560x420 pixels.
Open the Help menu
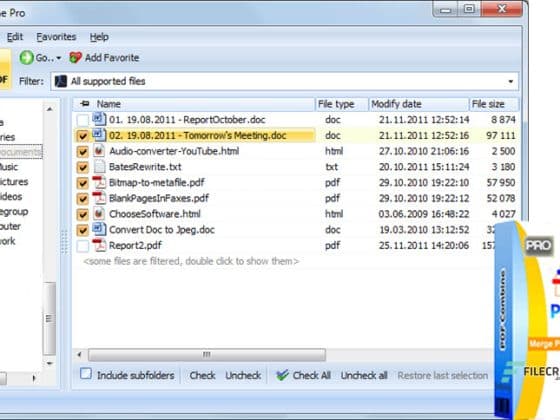pos(99,37)
